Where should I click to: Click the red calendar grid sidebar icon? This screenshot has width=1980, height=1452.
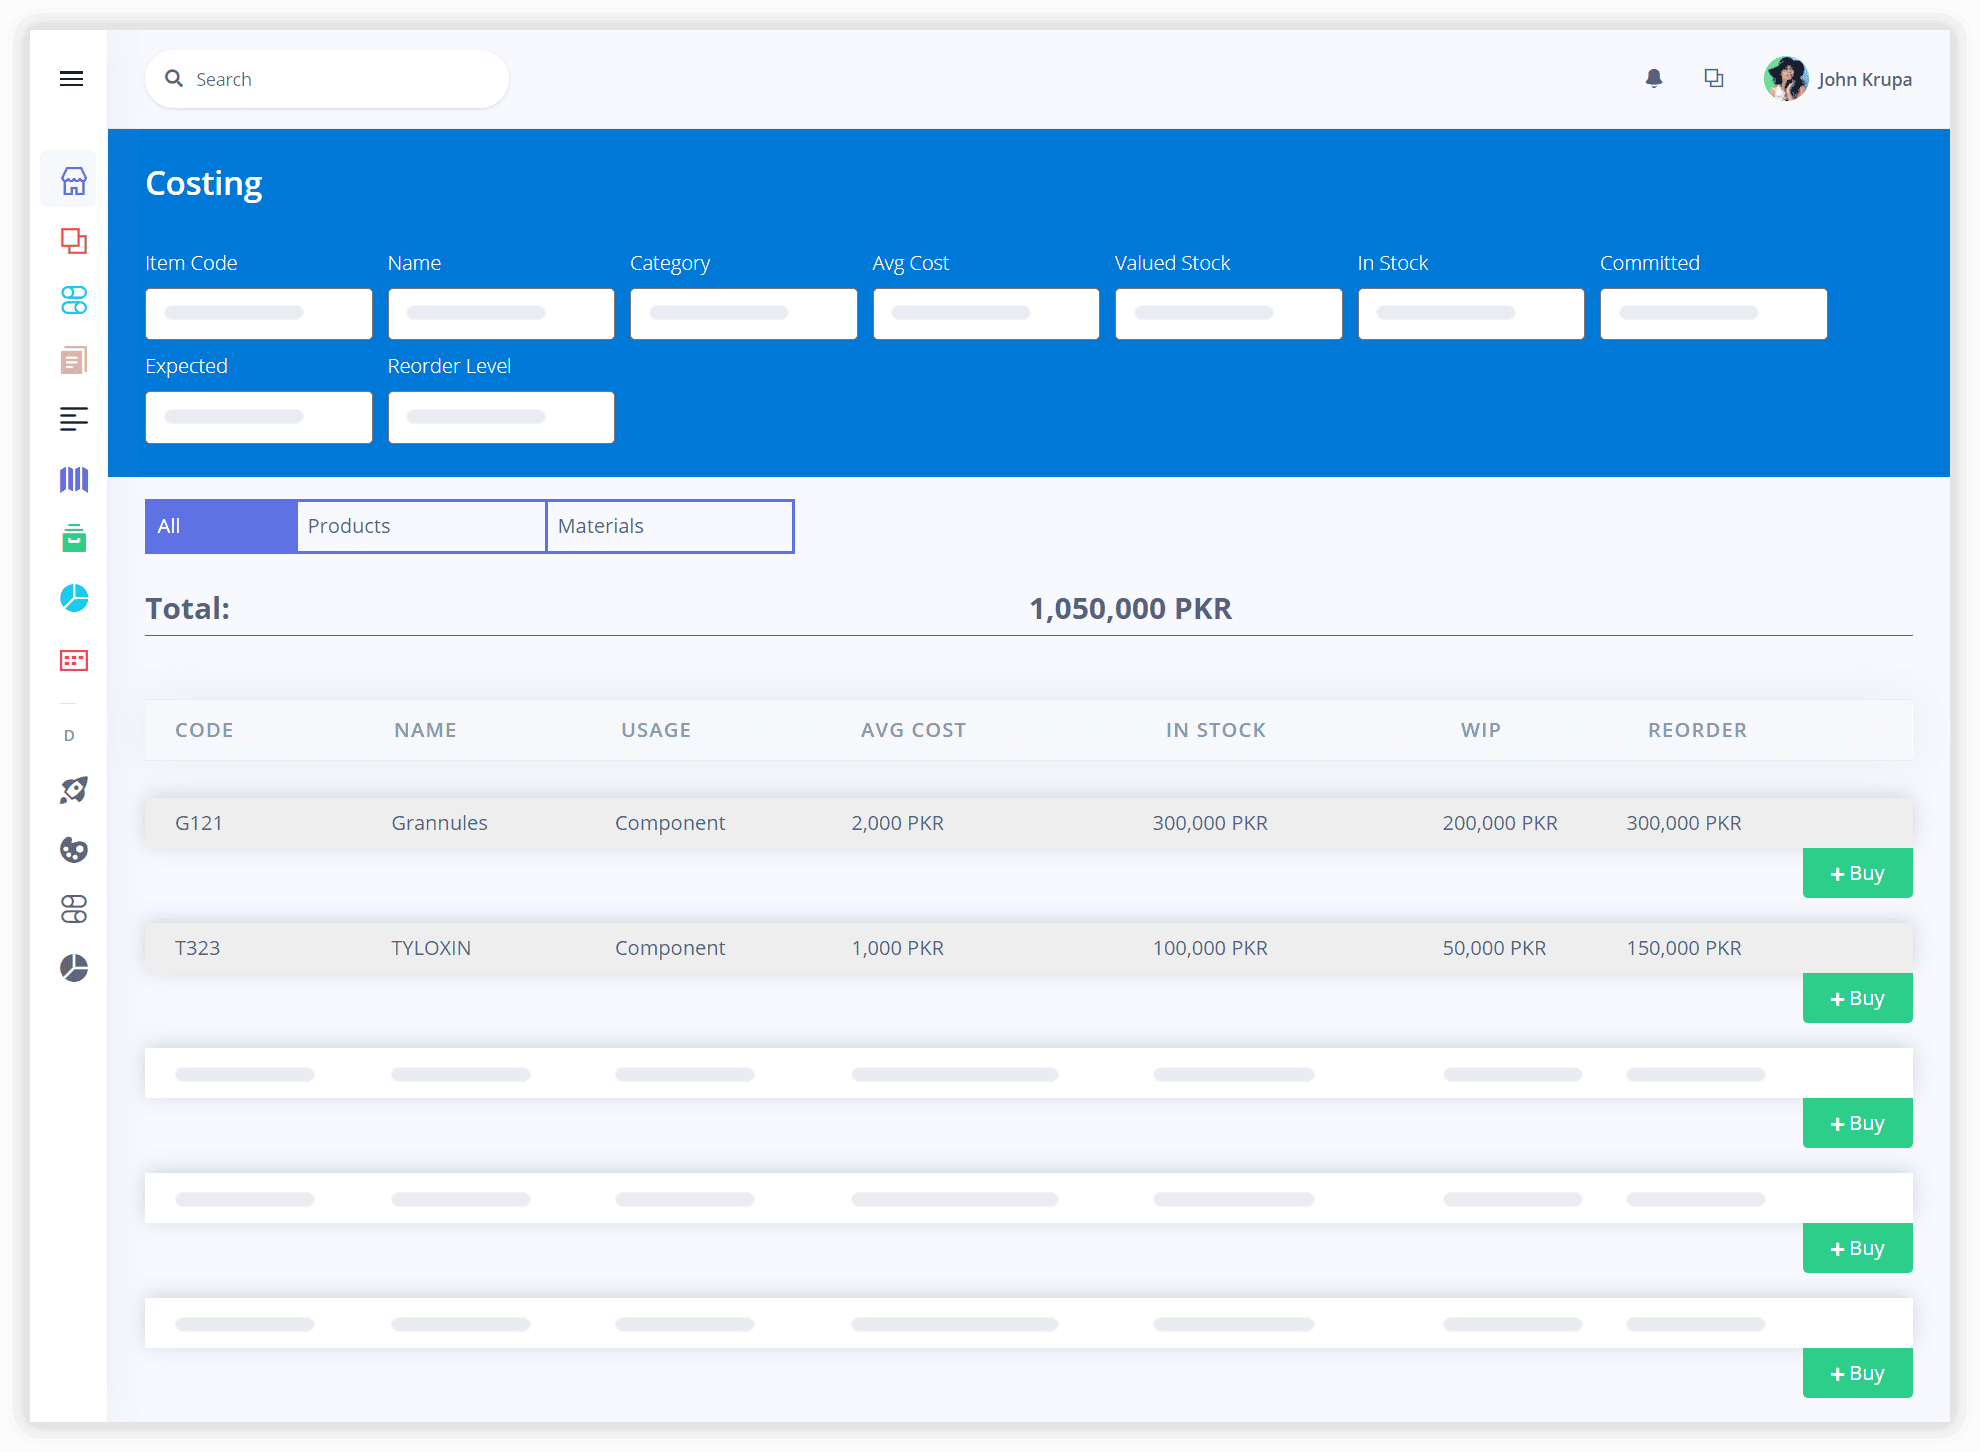click(x=74, y=660)
